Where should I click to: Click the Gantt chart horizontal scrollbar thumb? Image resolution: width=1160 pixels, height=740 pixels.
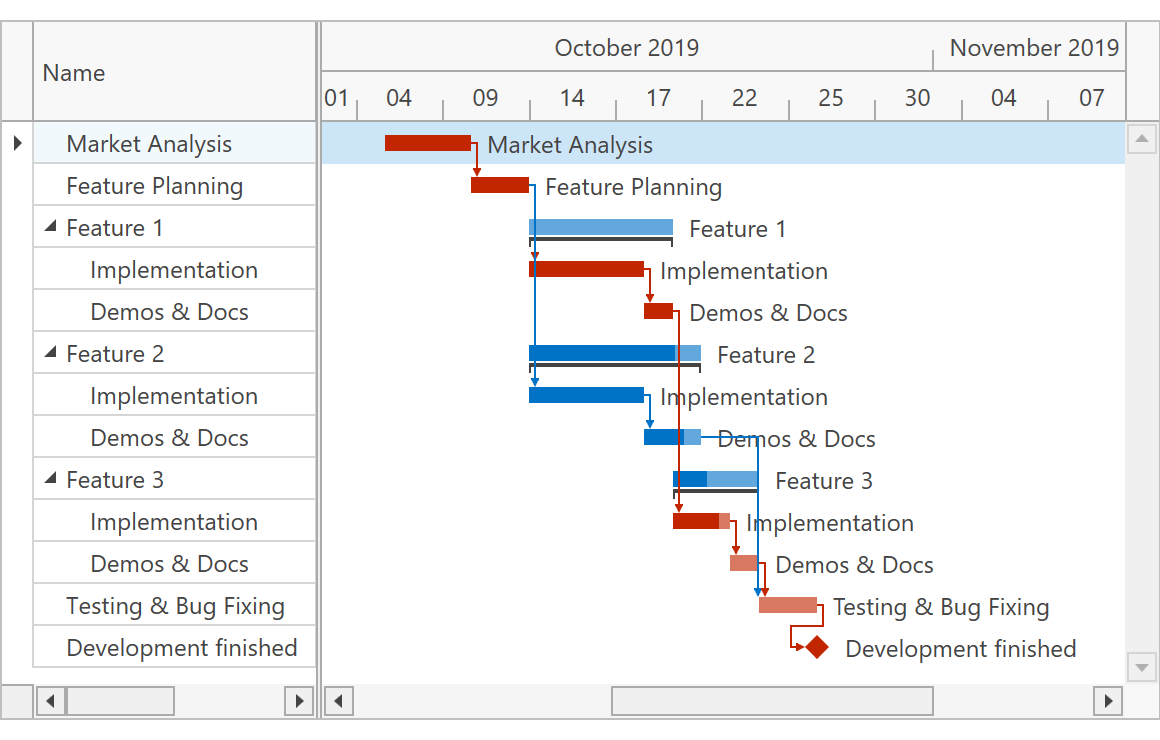point(772,701)
